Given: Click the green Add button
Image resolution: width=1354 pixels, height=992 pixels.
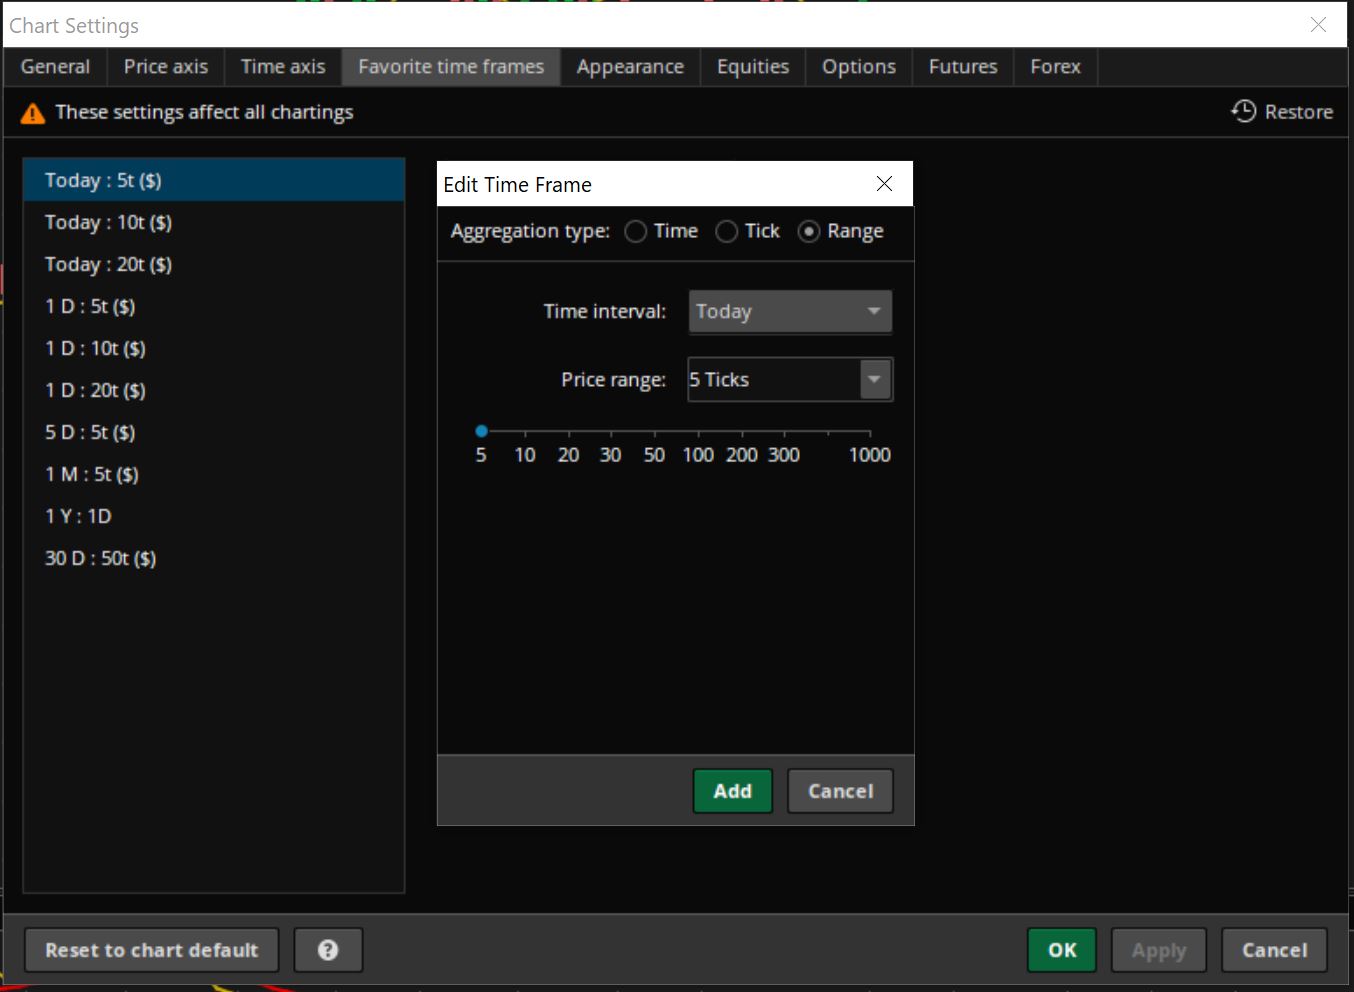Looking at the screenshot, I should (733, 791).
